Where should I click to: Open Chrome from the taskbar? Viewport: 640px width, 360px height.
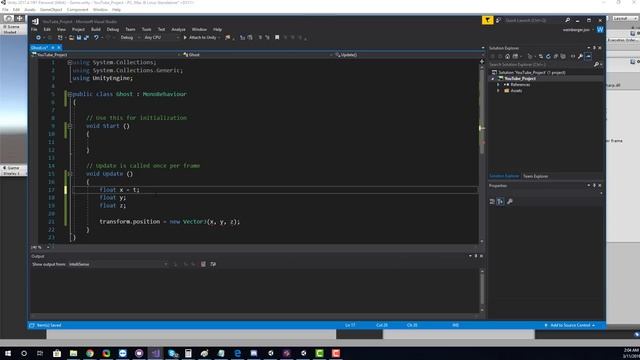pyautogui.click(x=90, y=353)
